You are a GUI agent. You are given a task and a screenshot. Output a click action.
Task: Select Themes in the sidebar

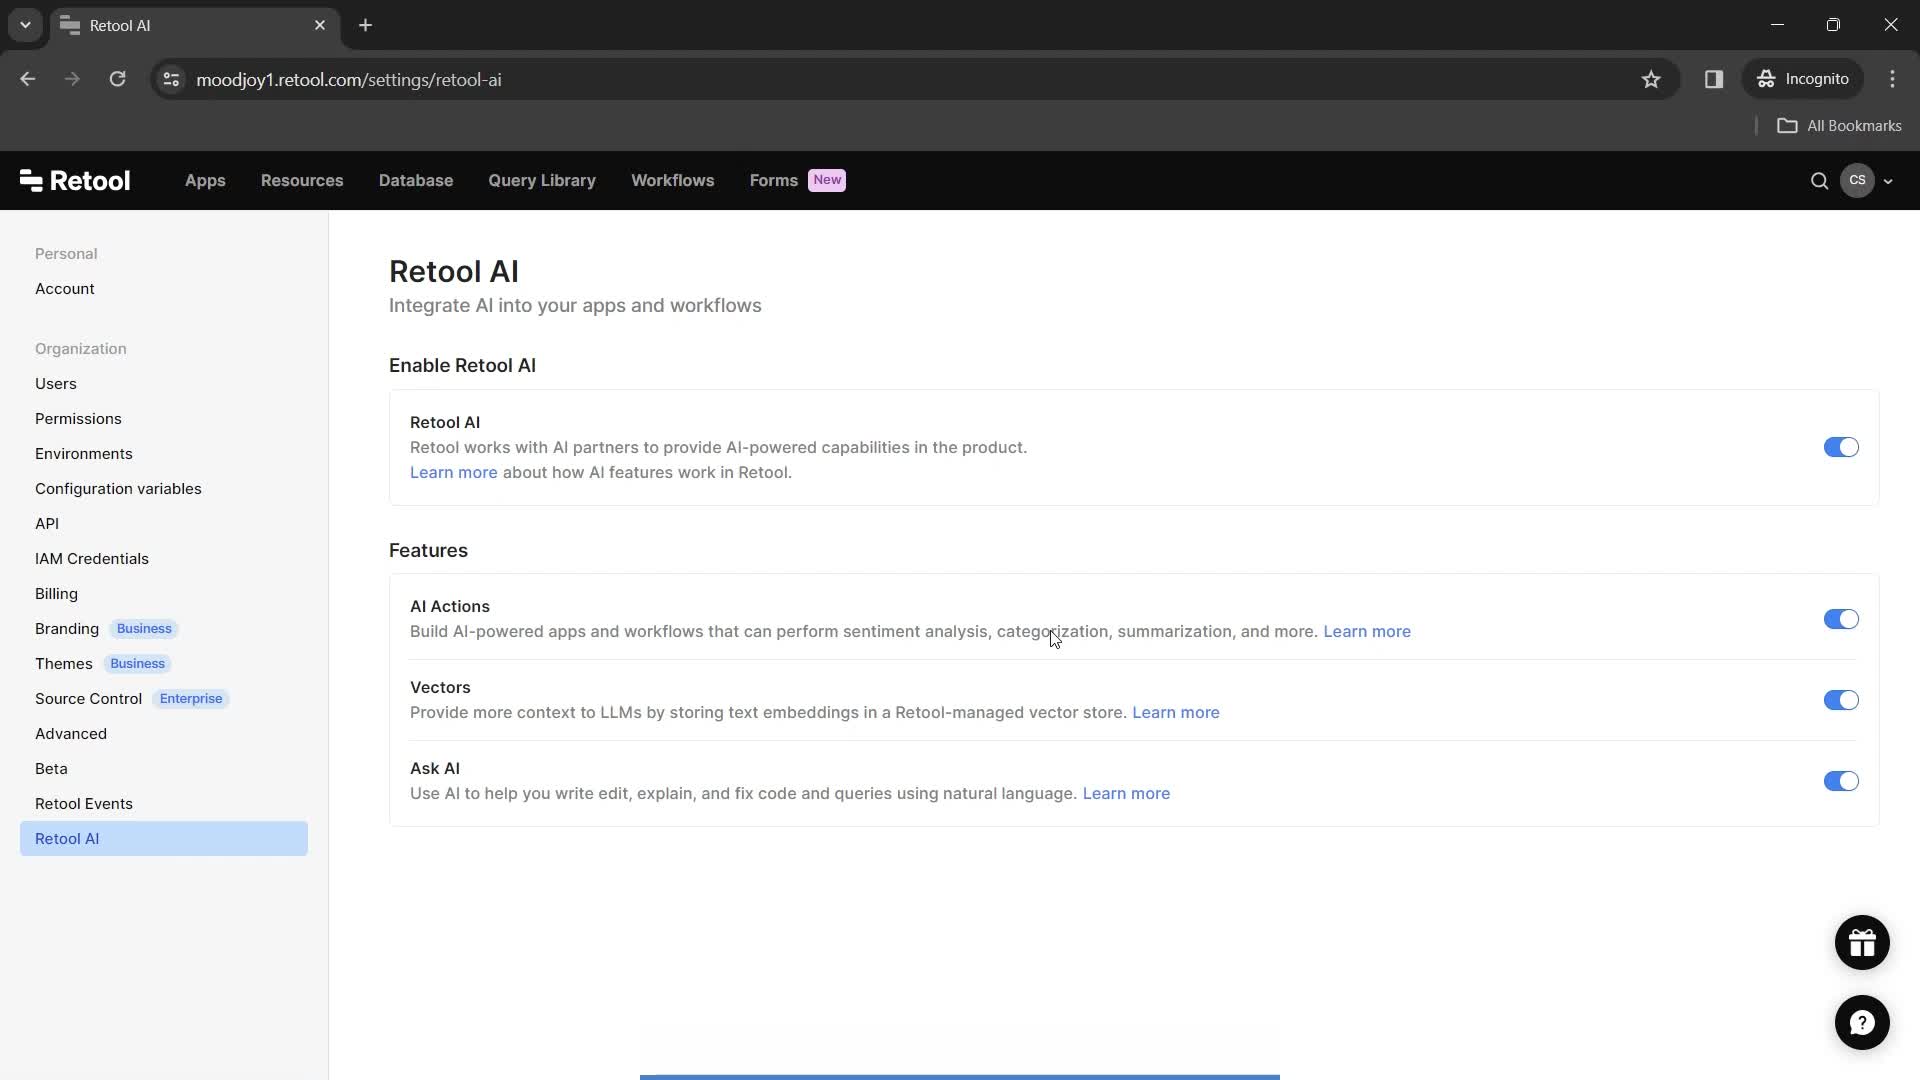[x=64, y=664]
